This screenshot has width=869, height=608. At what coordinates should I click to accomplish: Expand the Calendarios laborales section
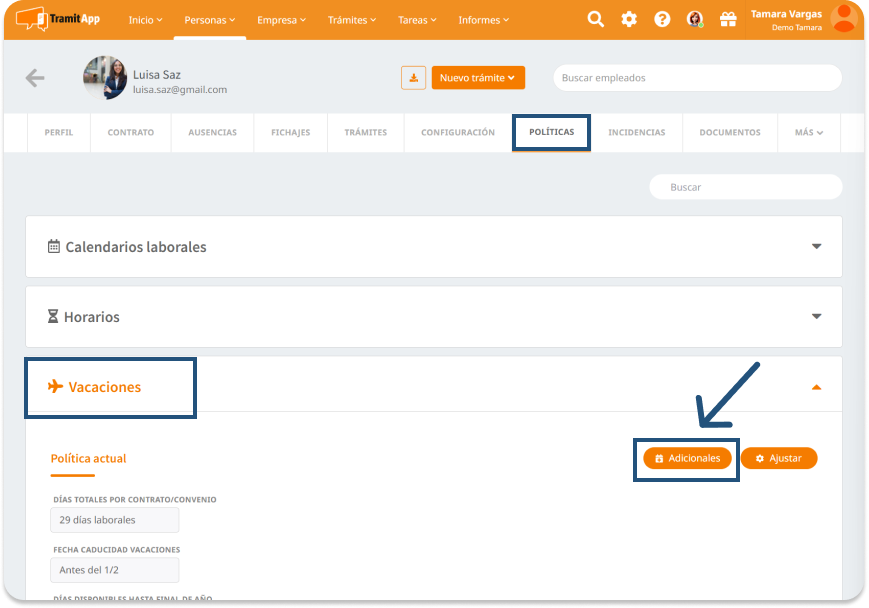click(816, 246)
